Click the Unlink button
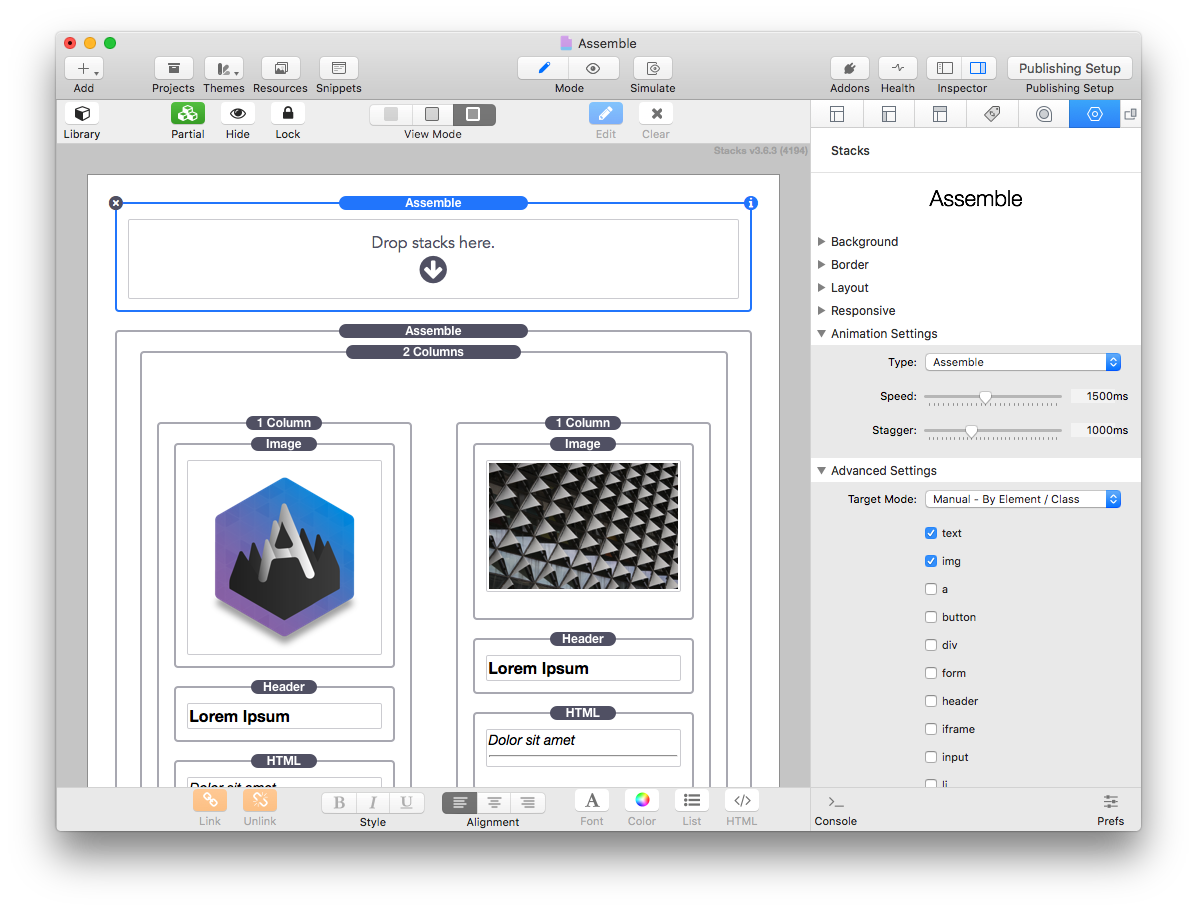The image size is (1197, 911). 260,801
